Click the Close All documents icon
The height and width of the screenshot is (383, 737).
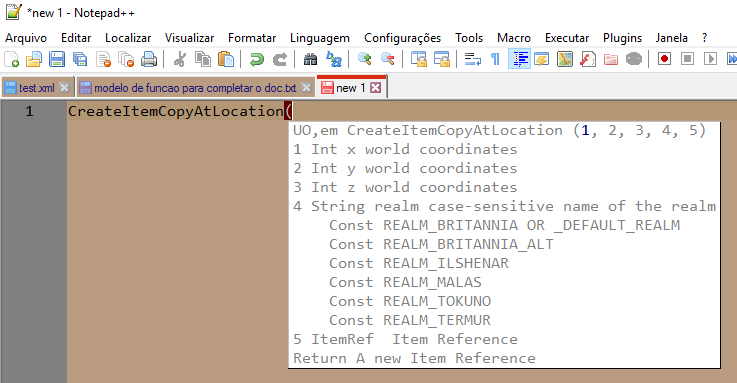pos(126,59)
